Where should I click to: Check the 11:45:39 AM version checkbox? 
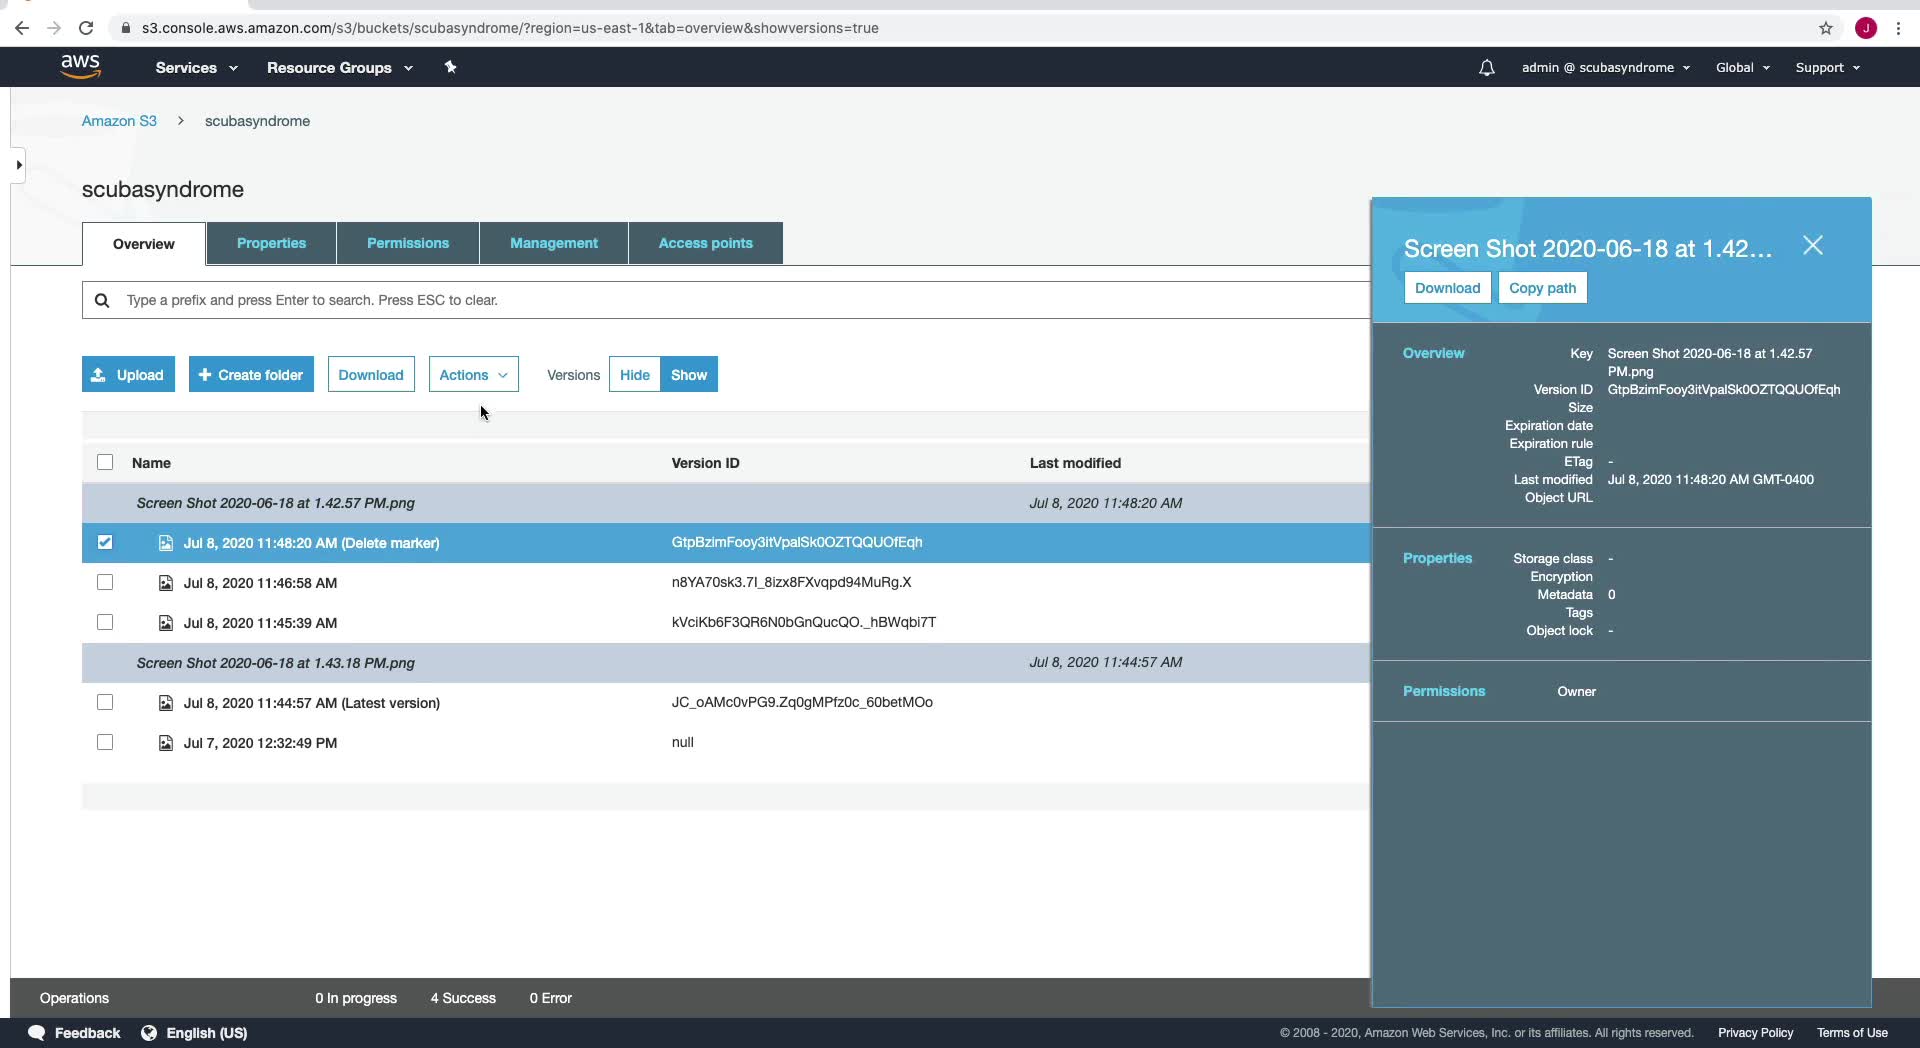[105, 622]
